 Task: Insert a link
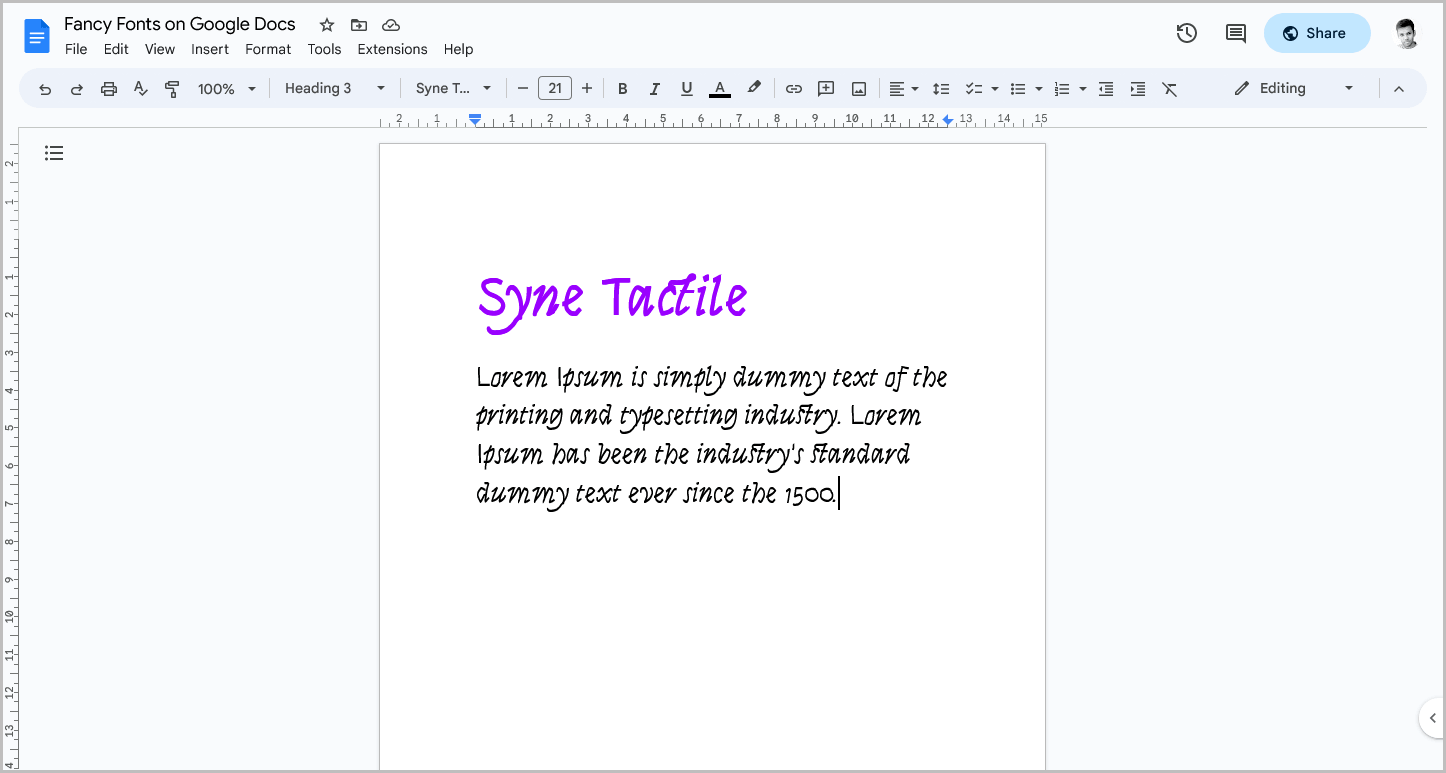(793, 88)
